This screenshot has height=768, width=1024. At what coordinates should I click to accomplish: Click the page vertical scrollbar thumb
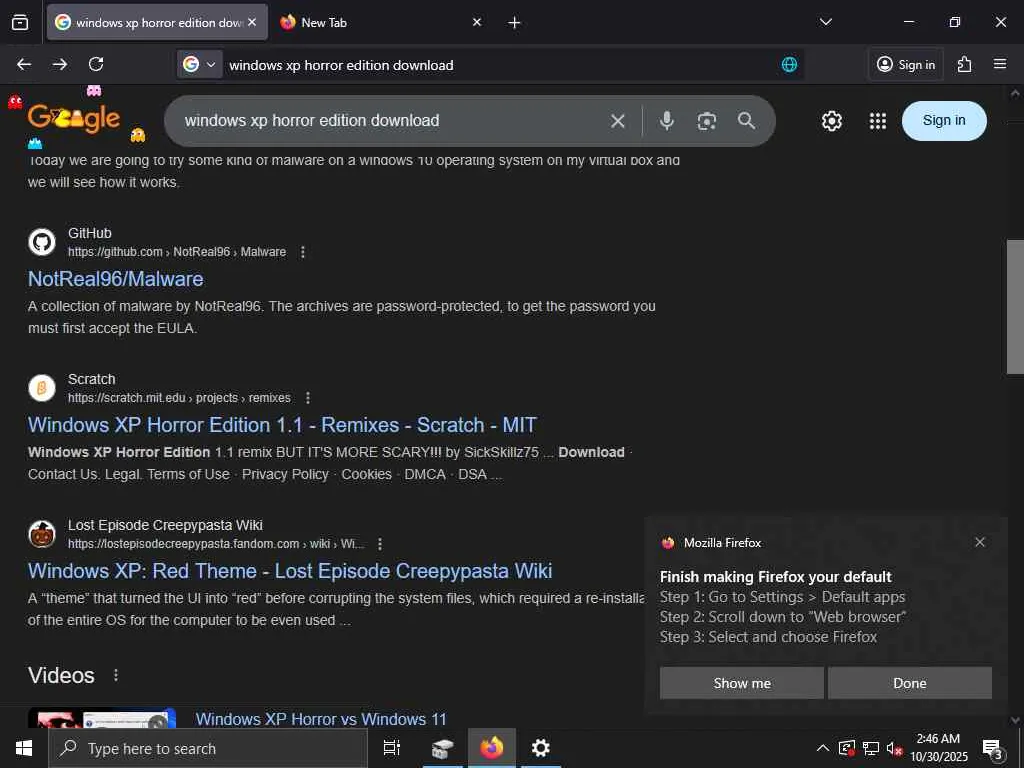pyautogui.click(x=1015, y=307)
